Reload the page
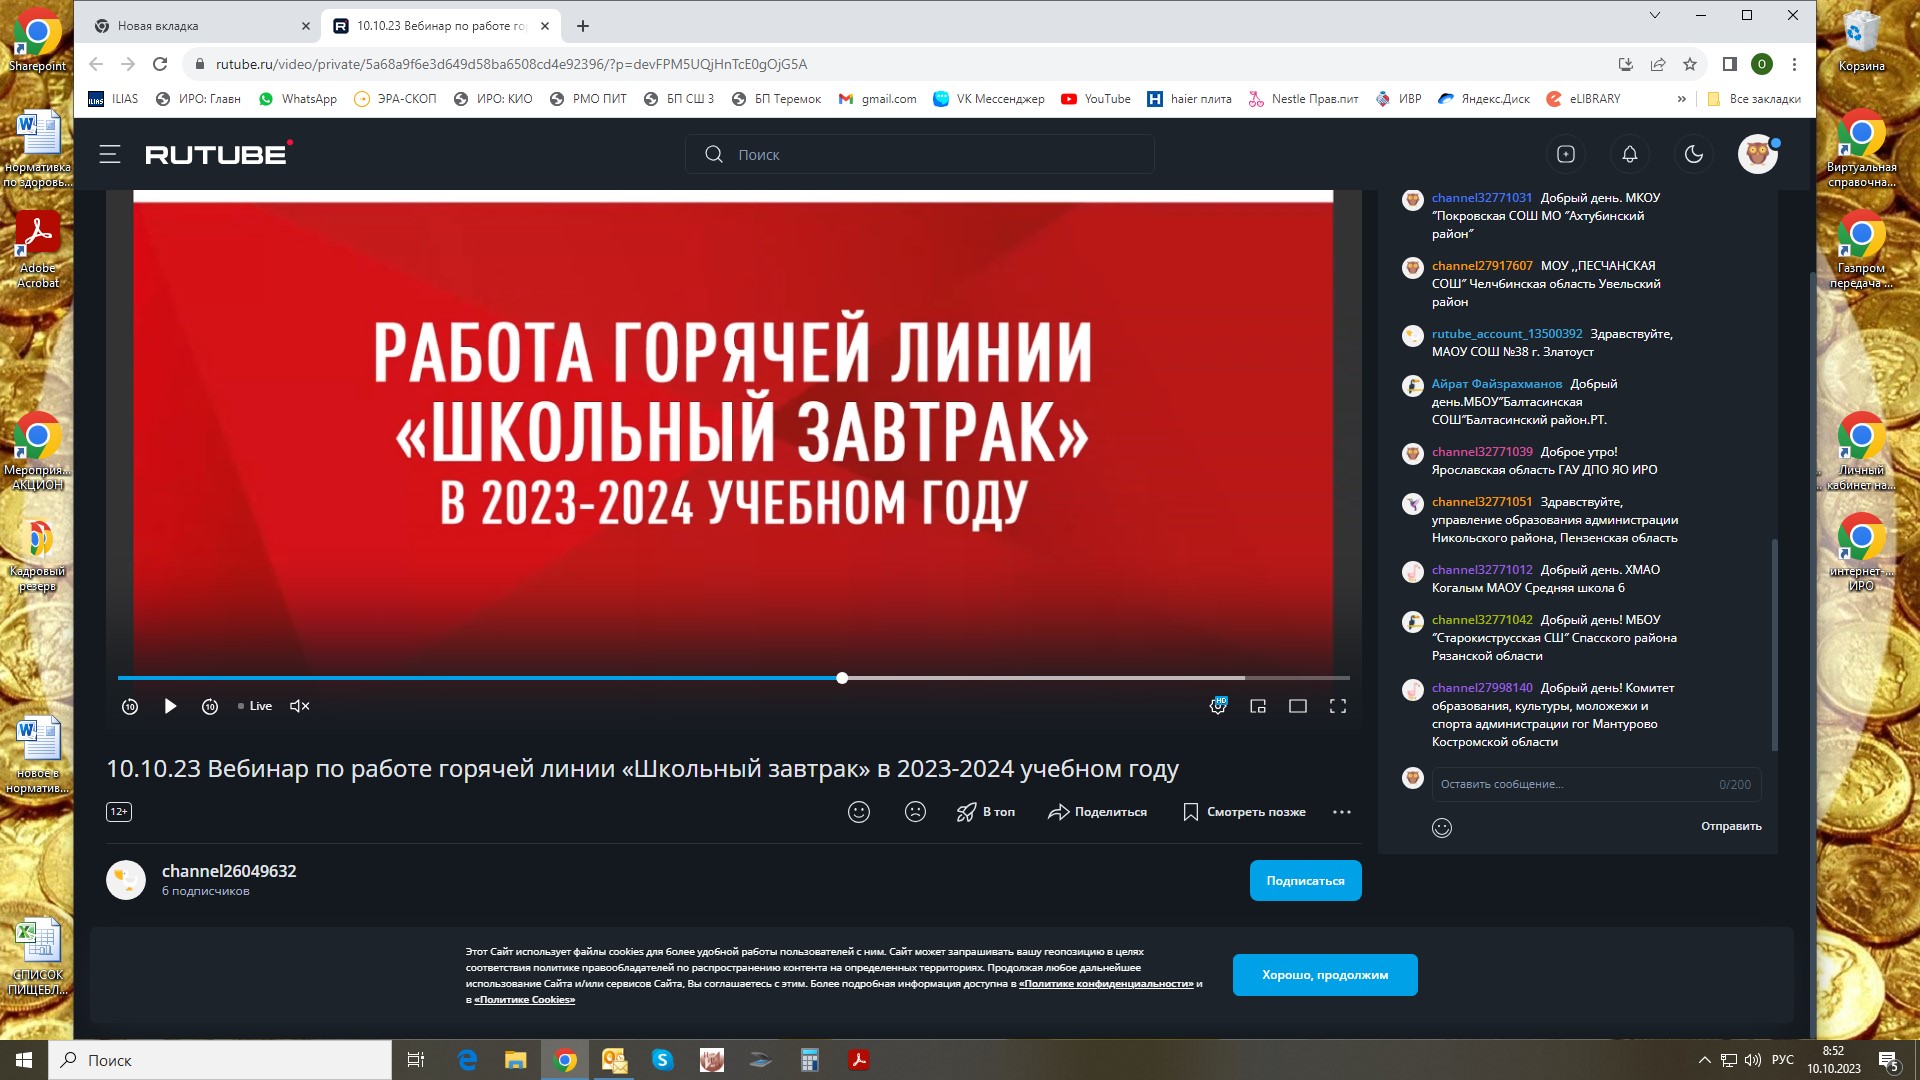 click(x=160, y=64)
